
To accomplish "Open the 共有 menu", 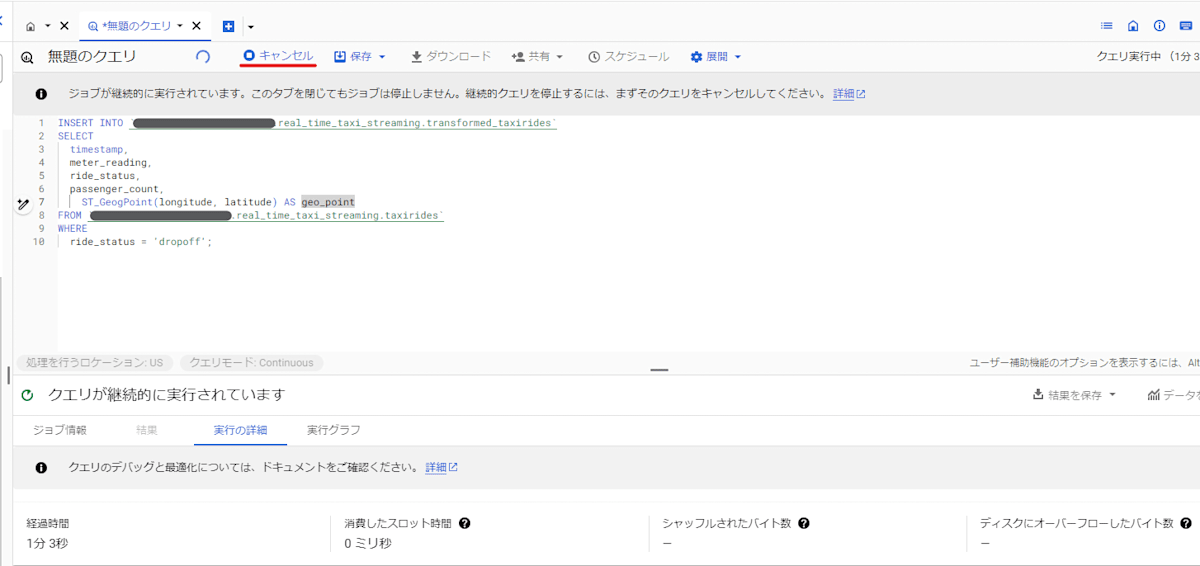I will [x=538, y=57].
